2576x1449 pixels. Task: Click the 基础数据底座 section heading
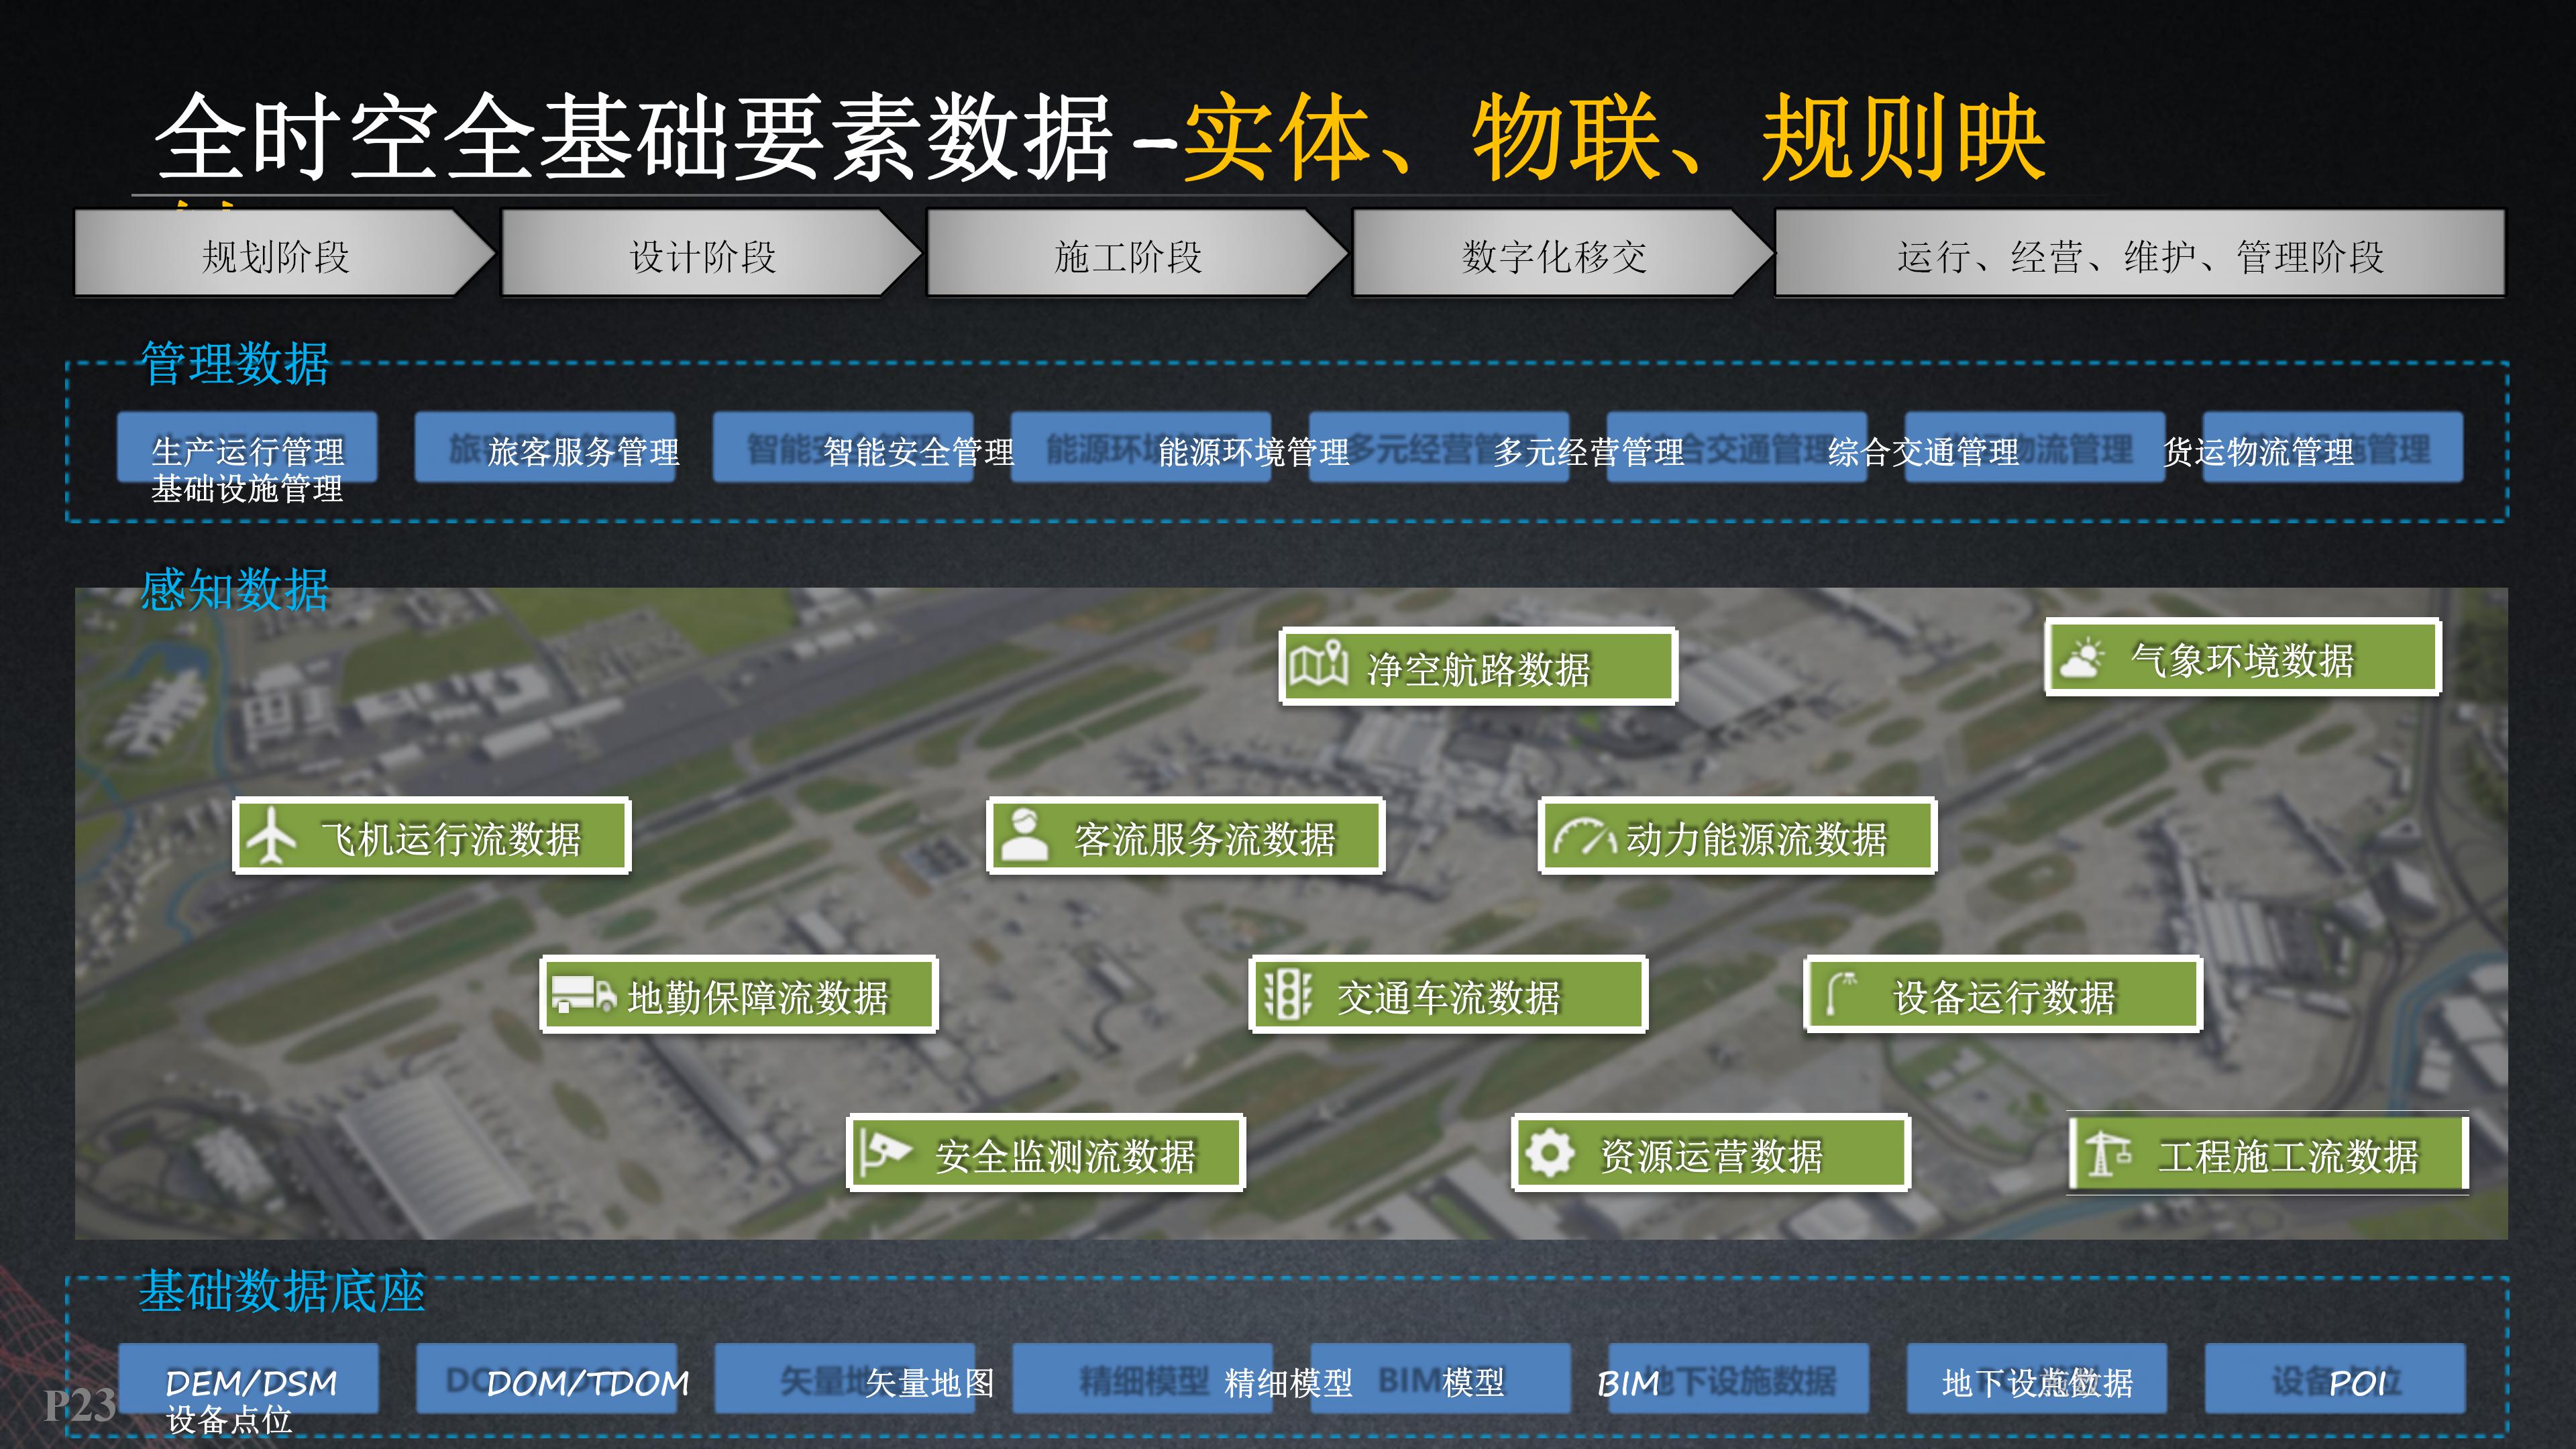click(x=282, y=1291)
